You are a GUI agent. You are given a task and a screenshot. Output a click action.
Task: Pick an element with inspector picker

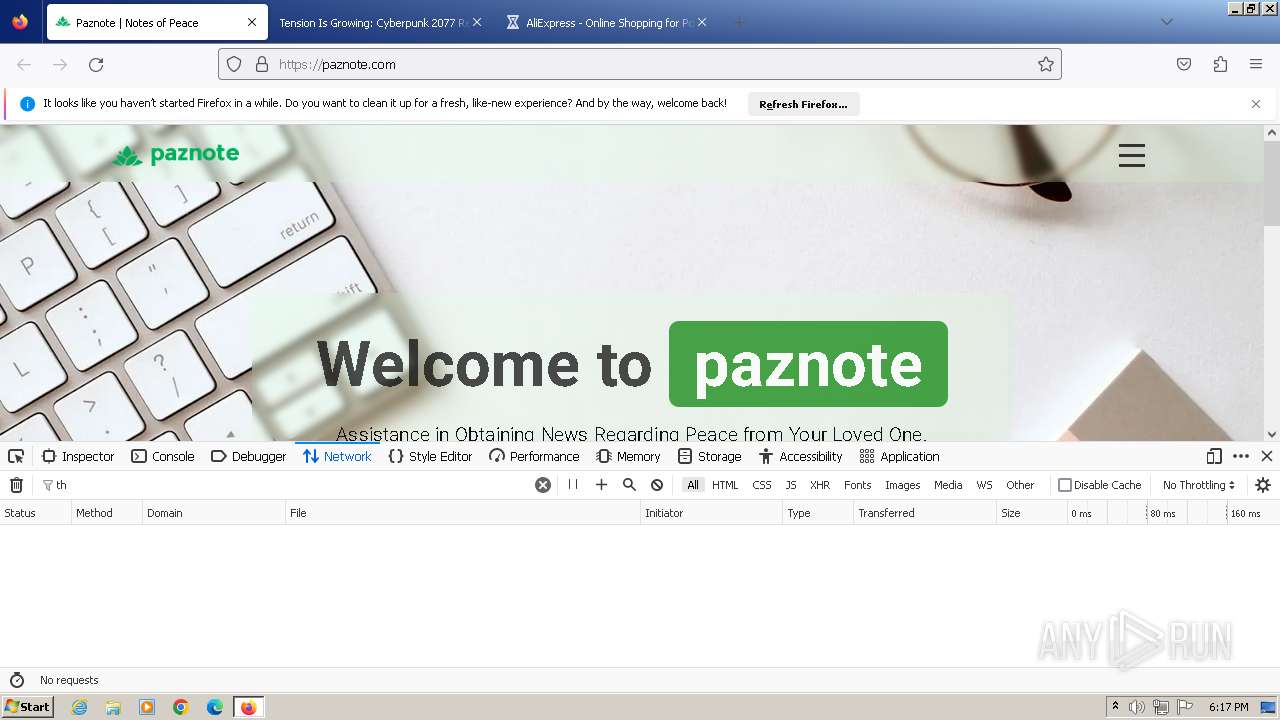(x=16, y=456)
